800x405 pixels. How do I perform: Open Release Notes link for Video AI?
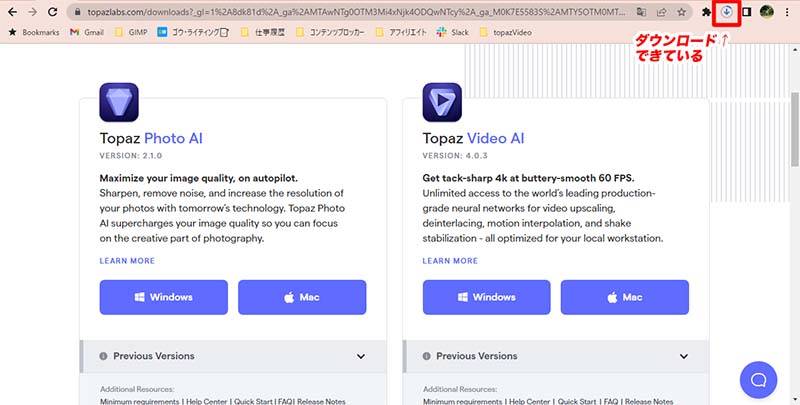click(649, 401)
